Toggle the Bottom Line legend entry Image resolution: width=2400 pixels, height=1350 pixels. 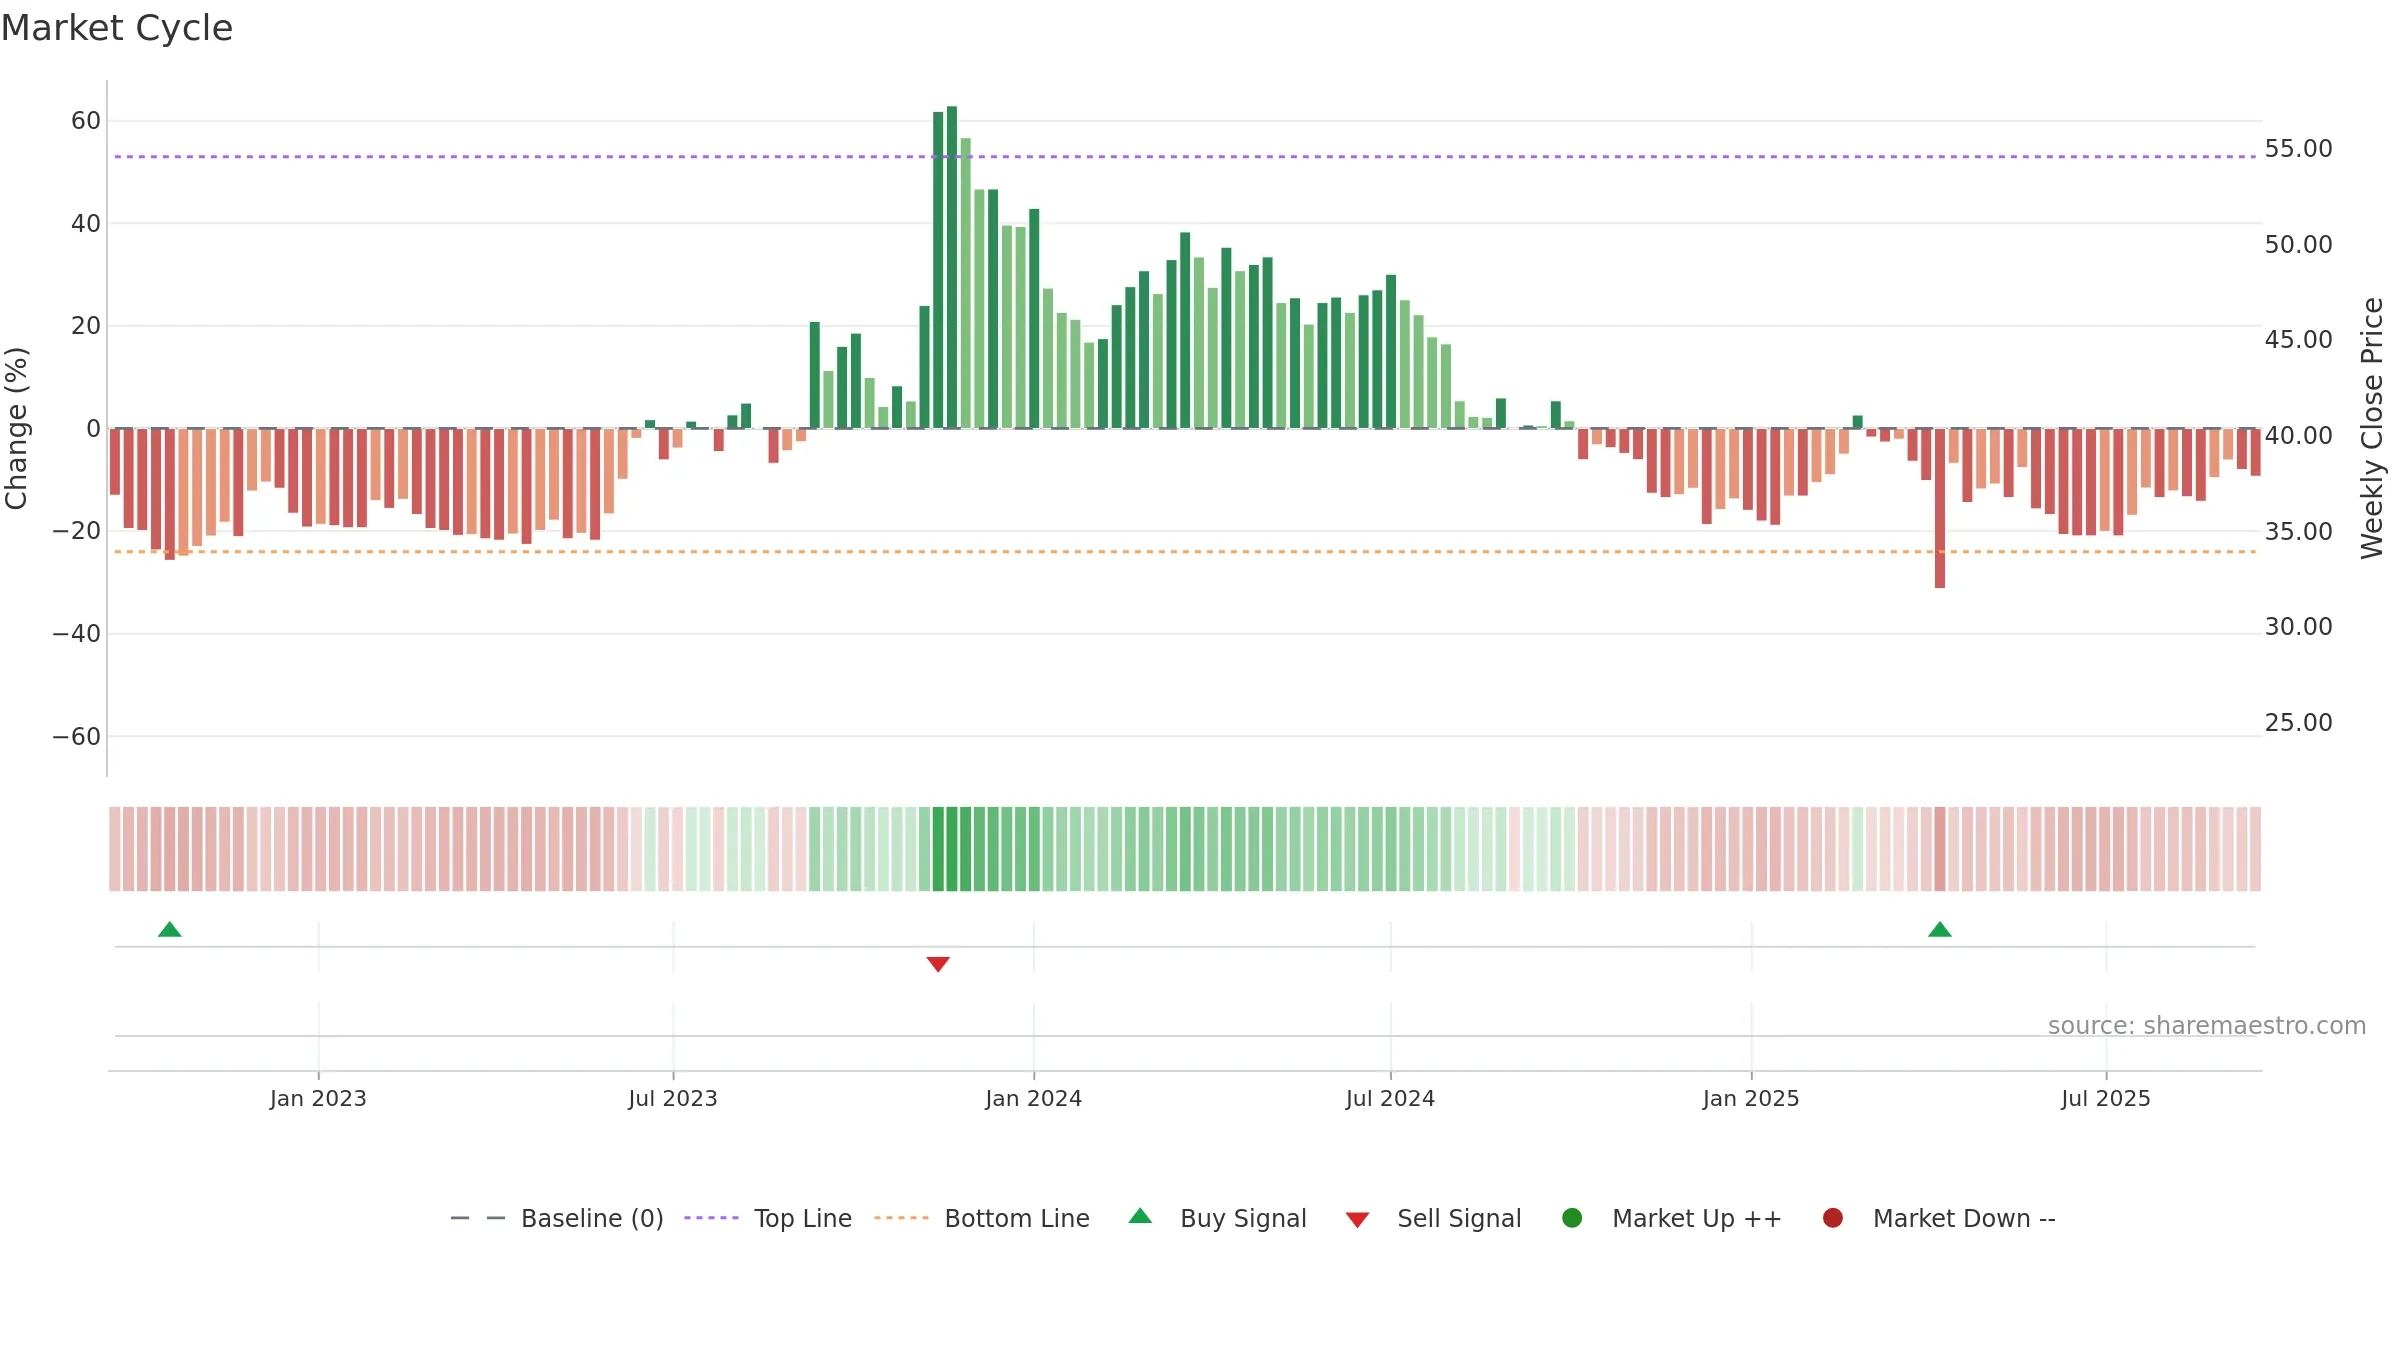(x=982, y=1218)
